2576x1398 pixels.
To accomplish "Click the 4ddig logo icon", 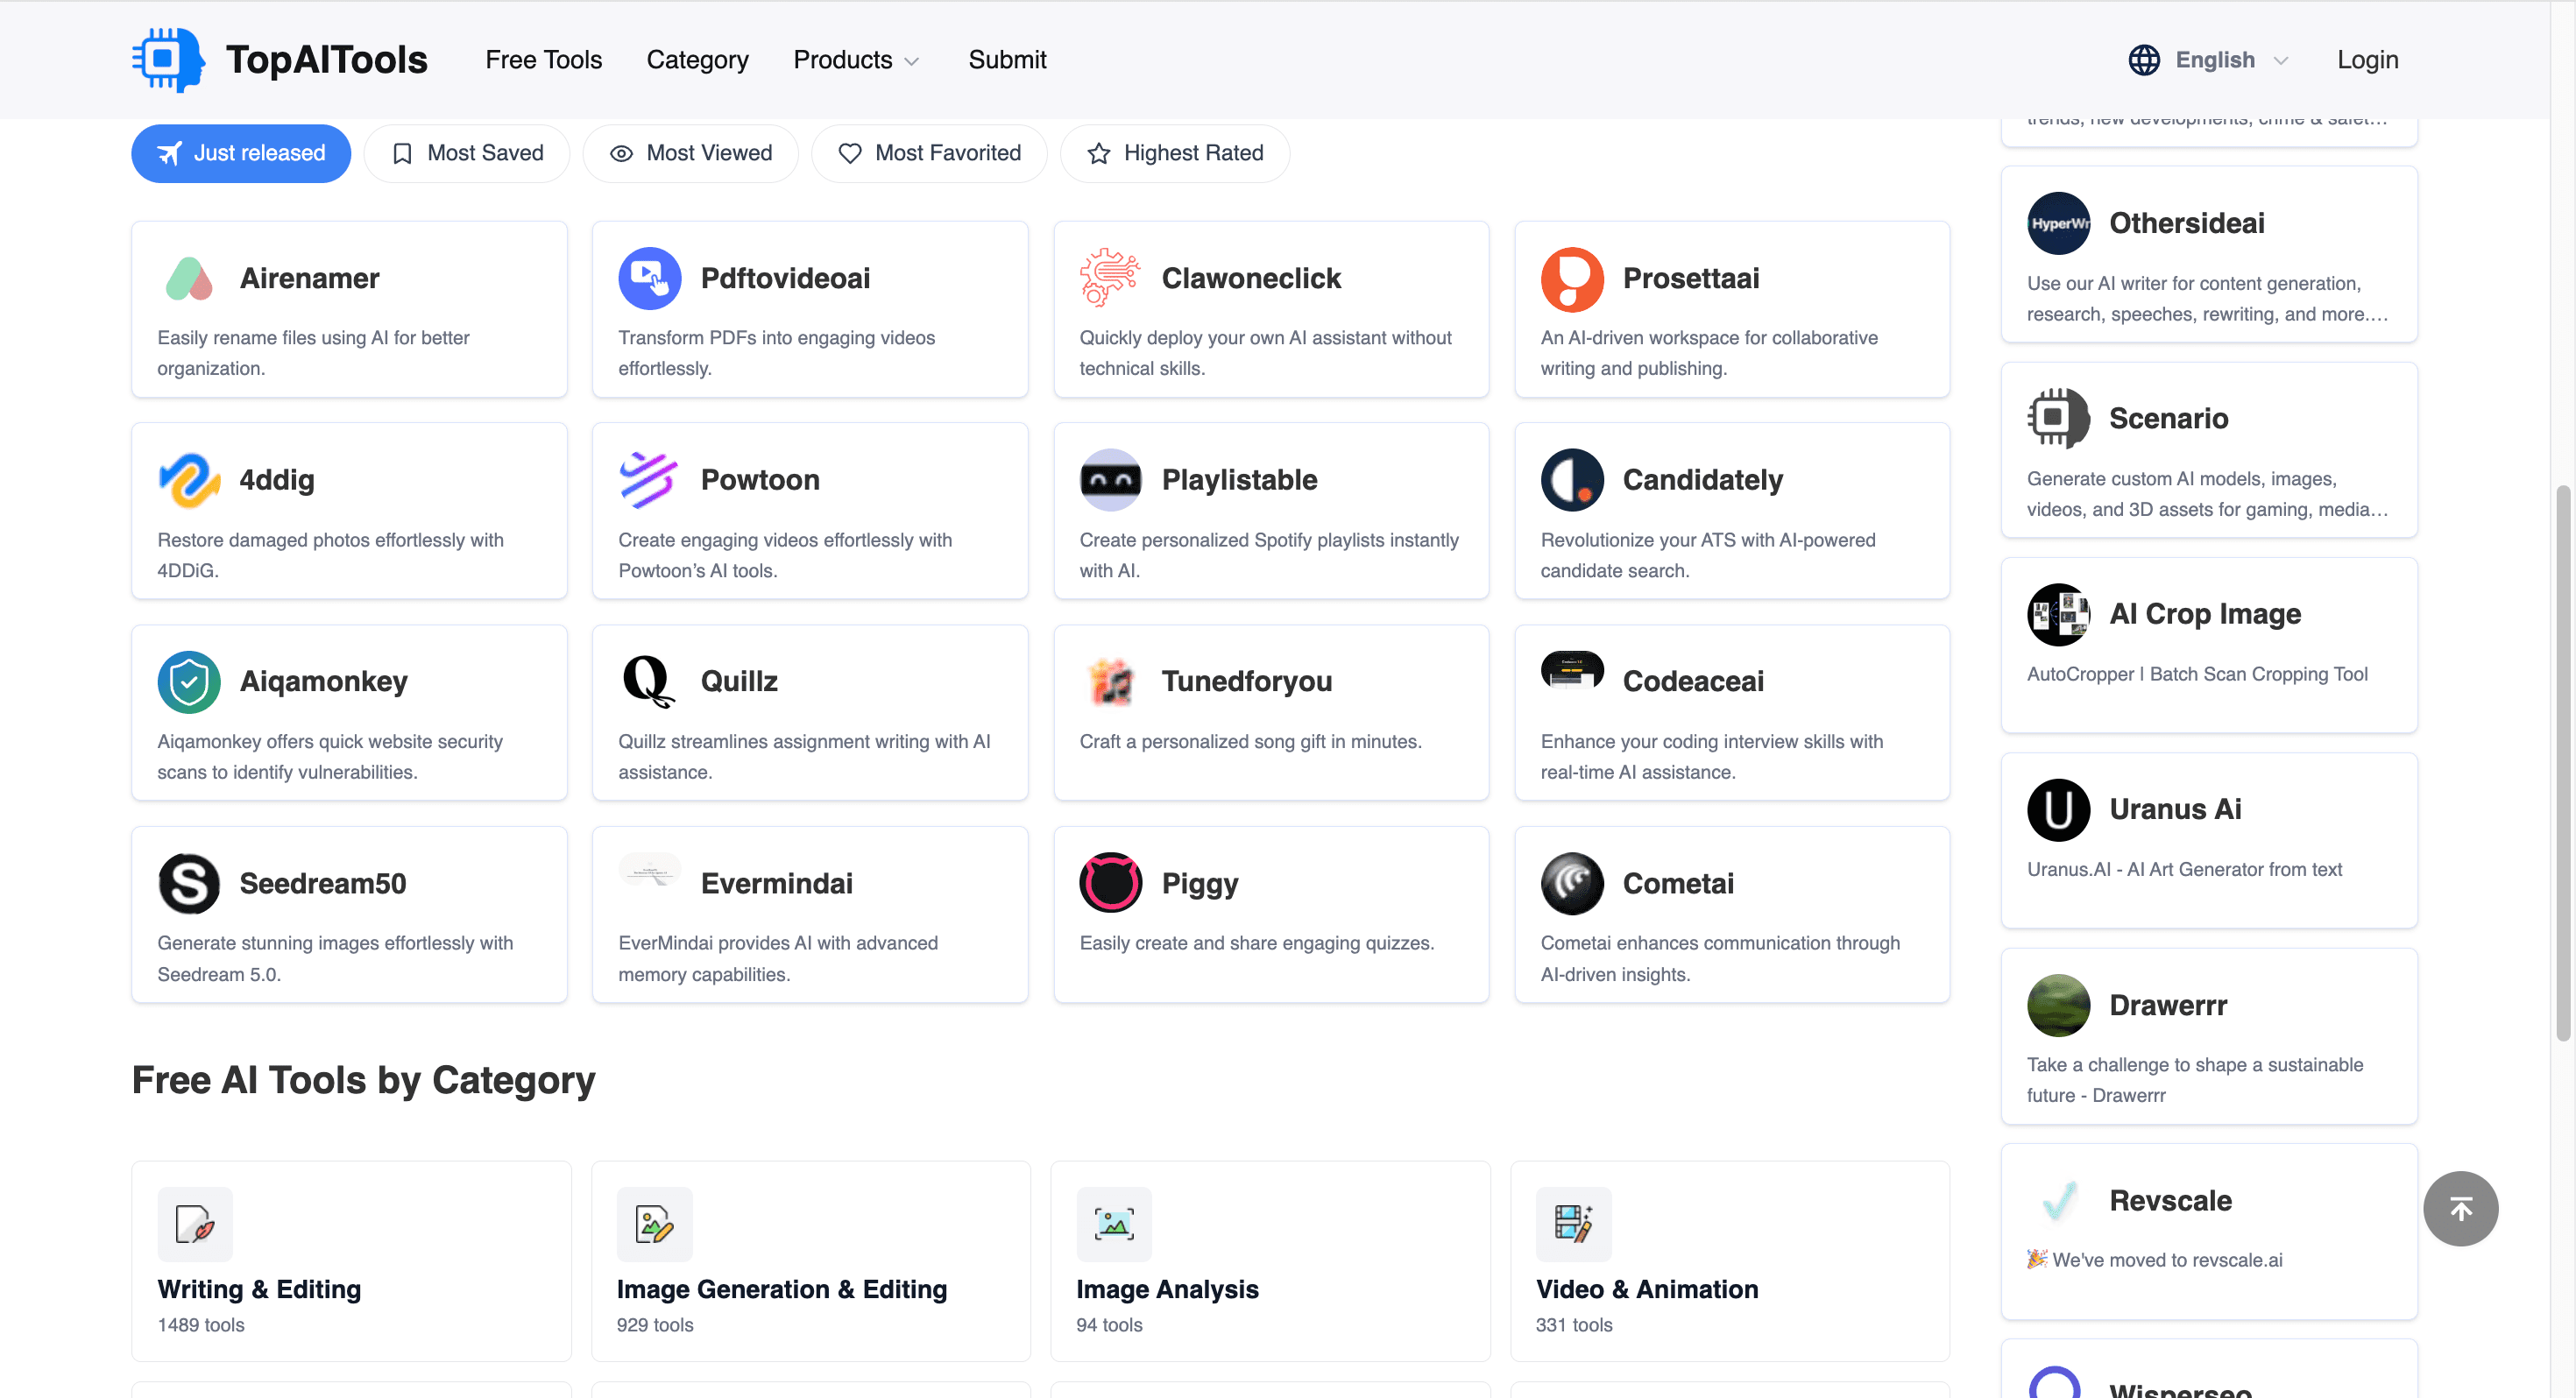I will click(x=189, y=480).
